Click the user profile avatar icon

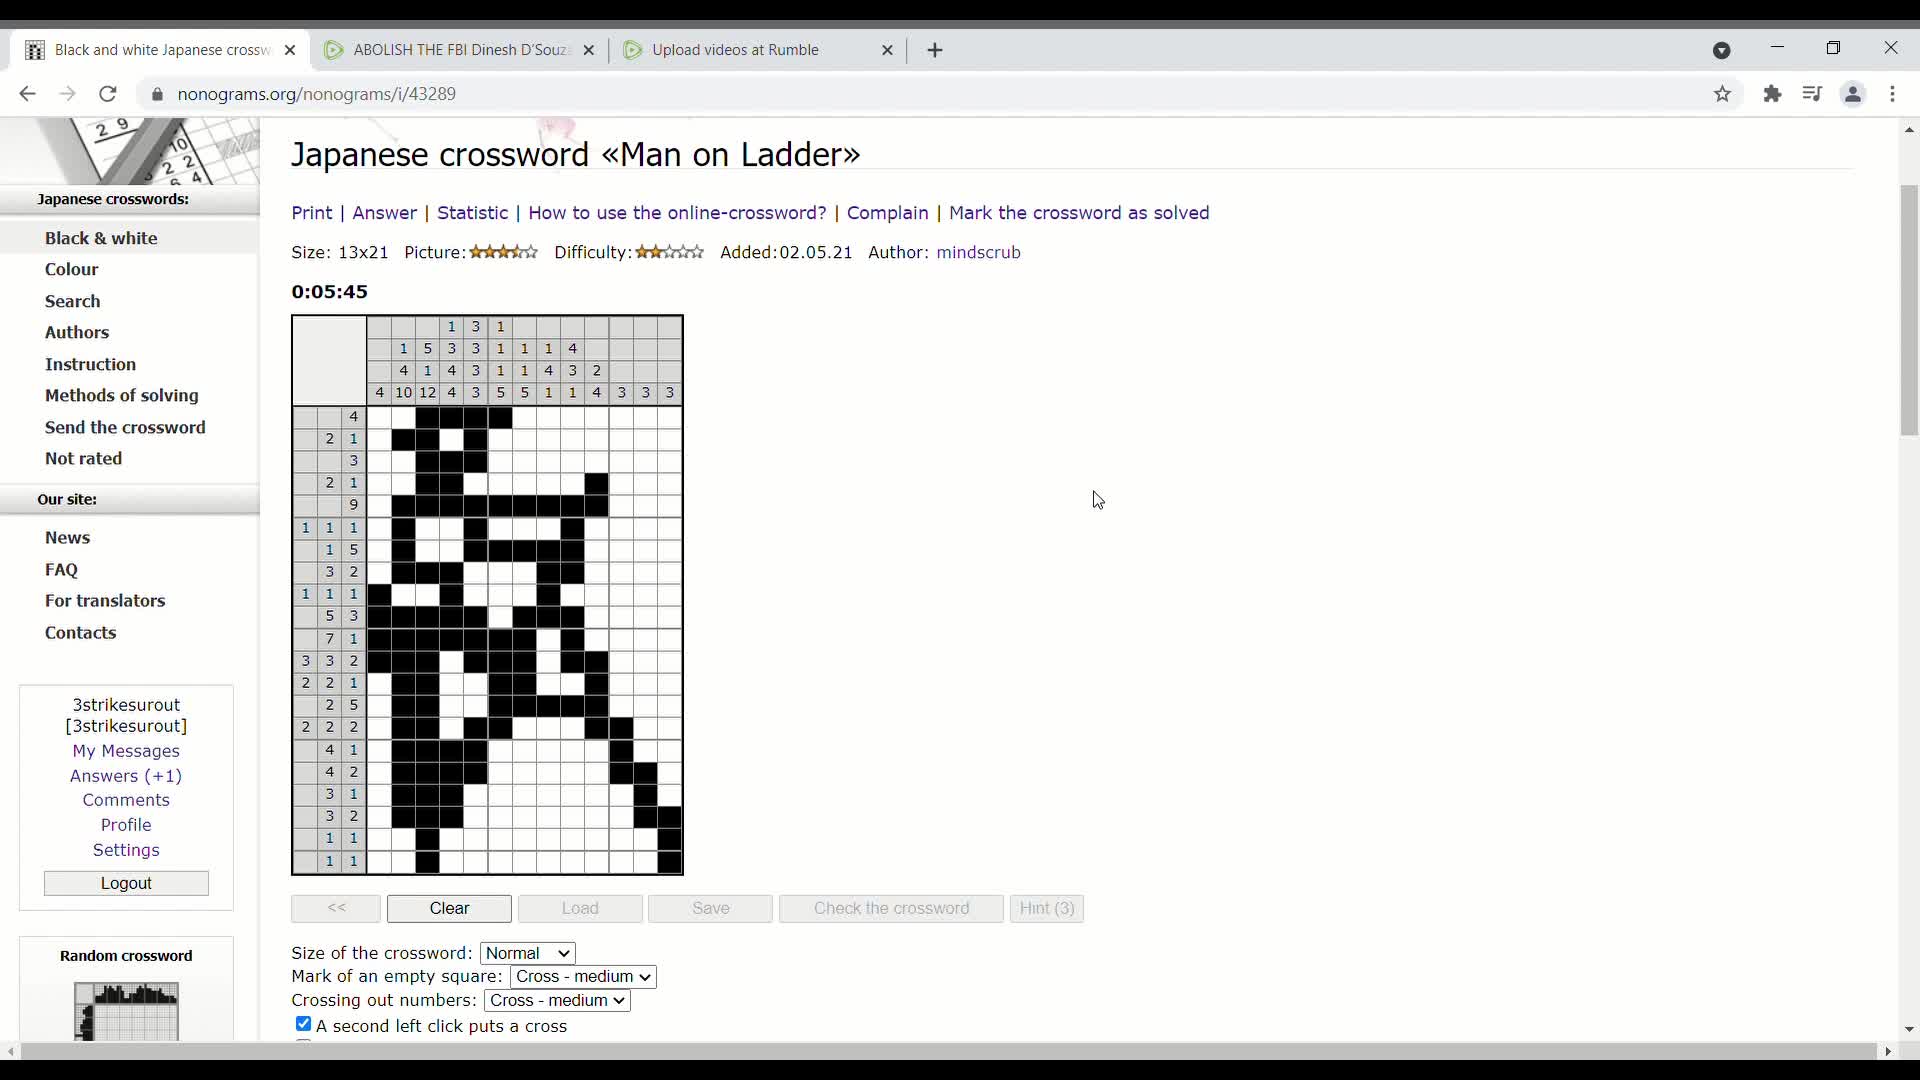[1853, 94]
